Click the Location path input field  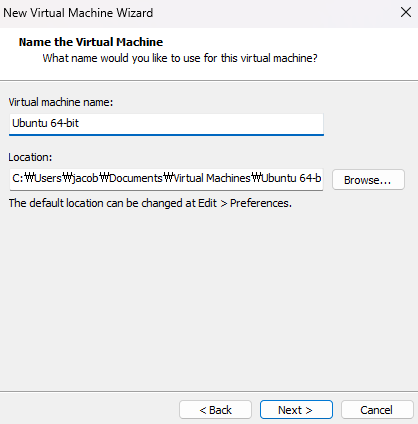click(x=166, y=179)
